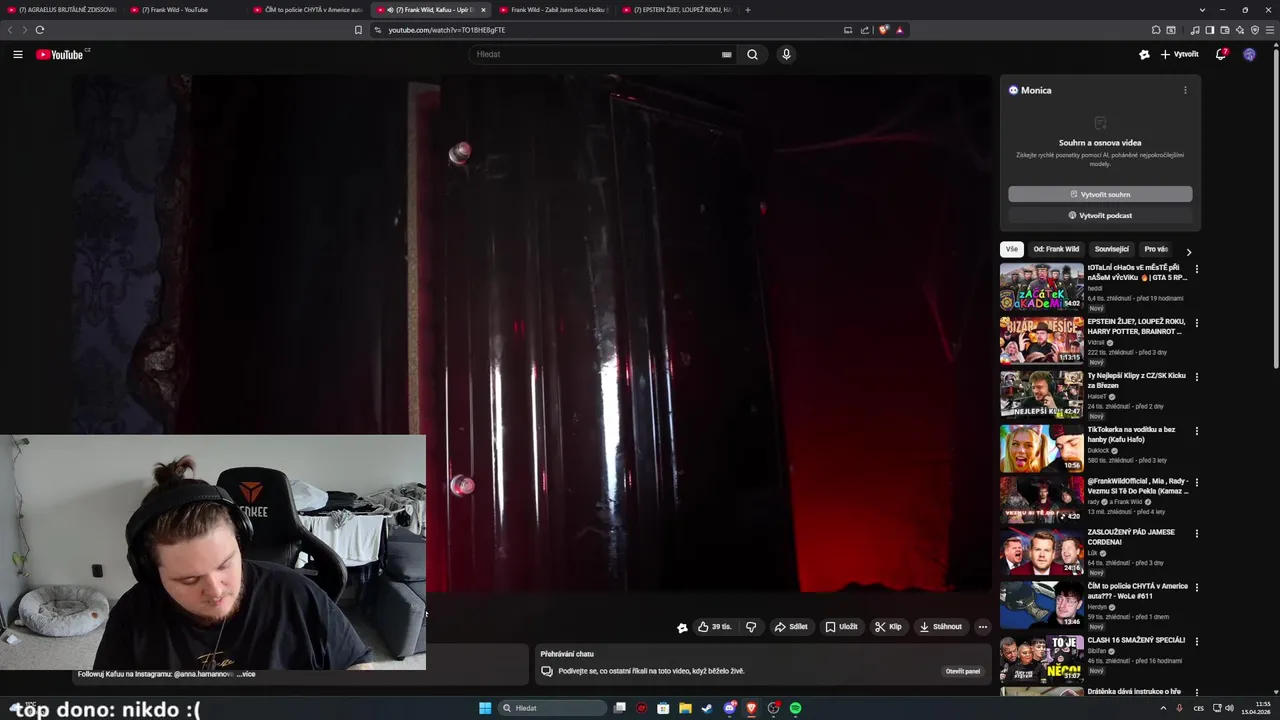This screenshot has width=1280, height=720.
Task: Click the Vytvořit create button
Action: pos(1179,54)
